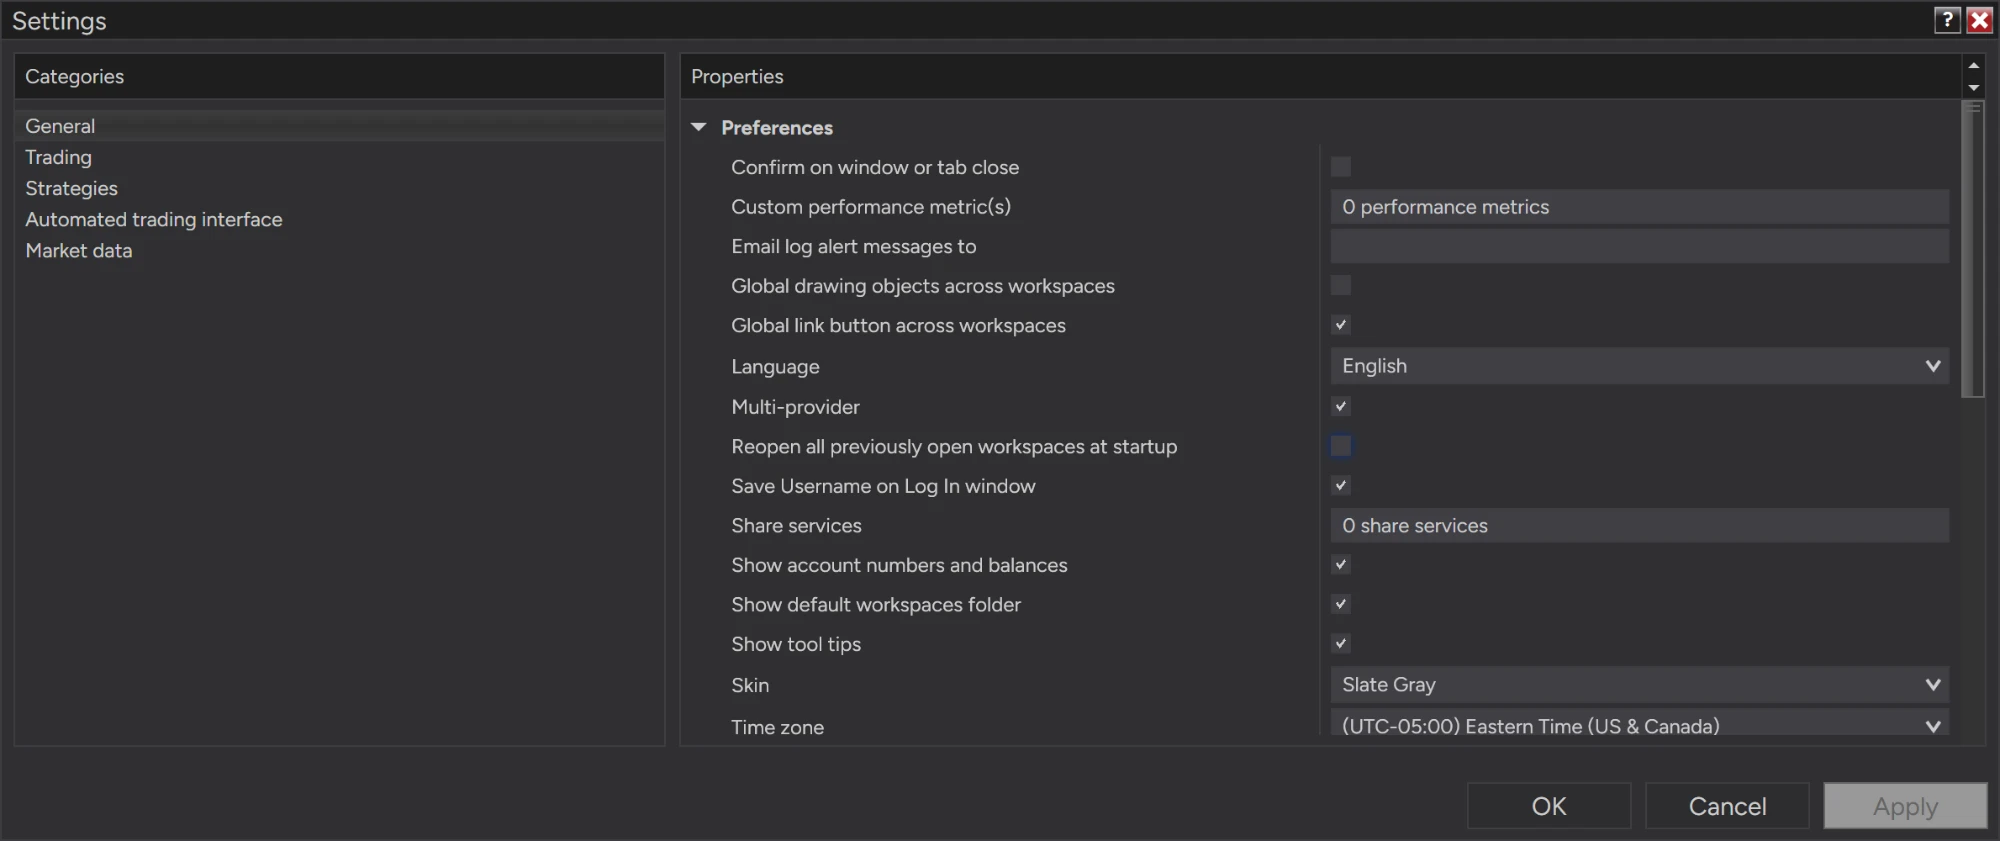The image size is (2000, 841).
Task: Uncheck Global link button across workspaces
Action: (1341, 325)
